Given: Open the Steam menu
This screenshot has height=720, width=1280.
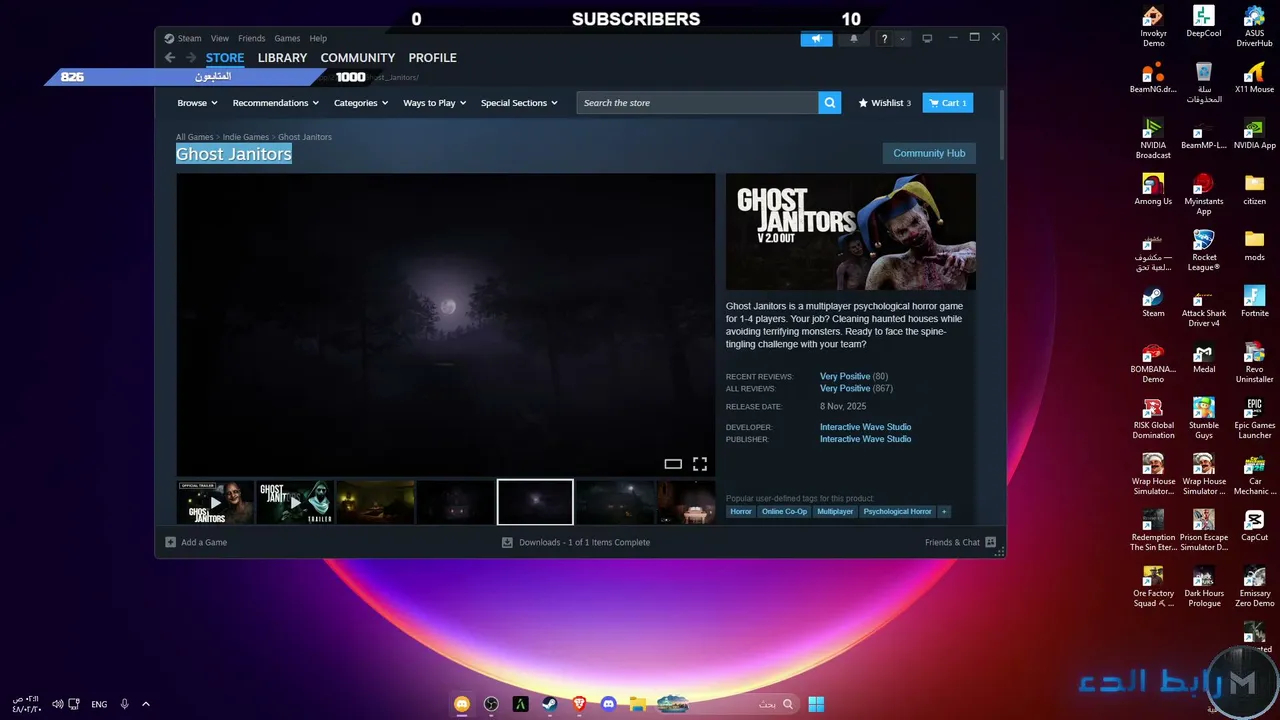Looking at the screenshot, I should [183, 39].
